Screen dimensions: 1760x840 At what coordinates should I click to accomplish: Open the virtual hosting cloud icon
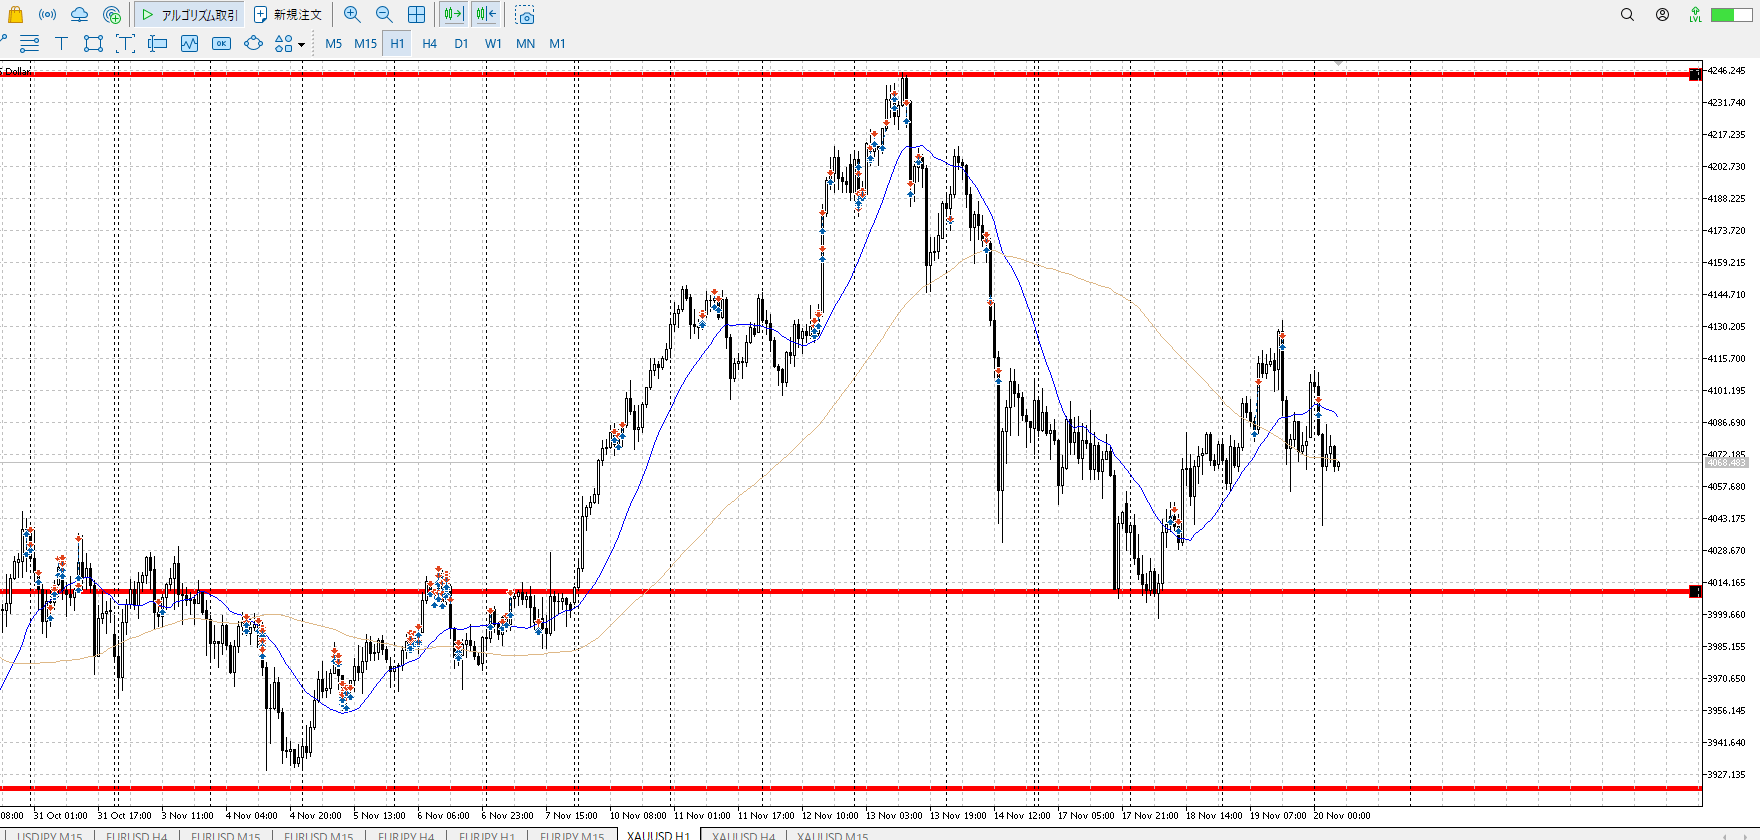[79, 15]
